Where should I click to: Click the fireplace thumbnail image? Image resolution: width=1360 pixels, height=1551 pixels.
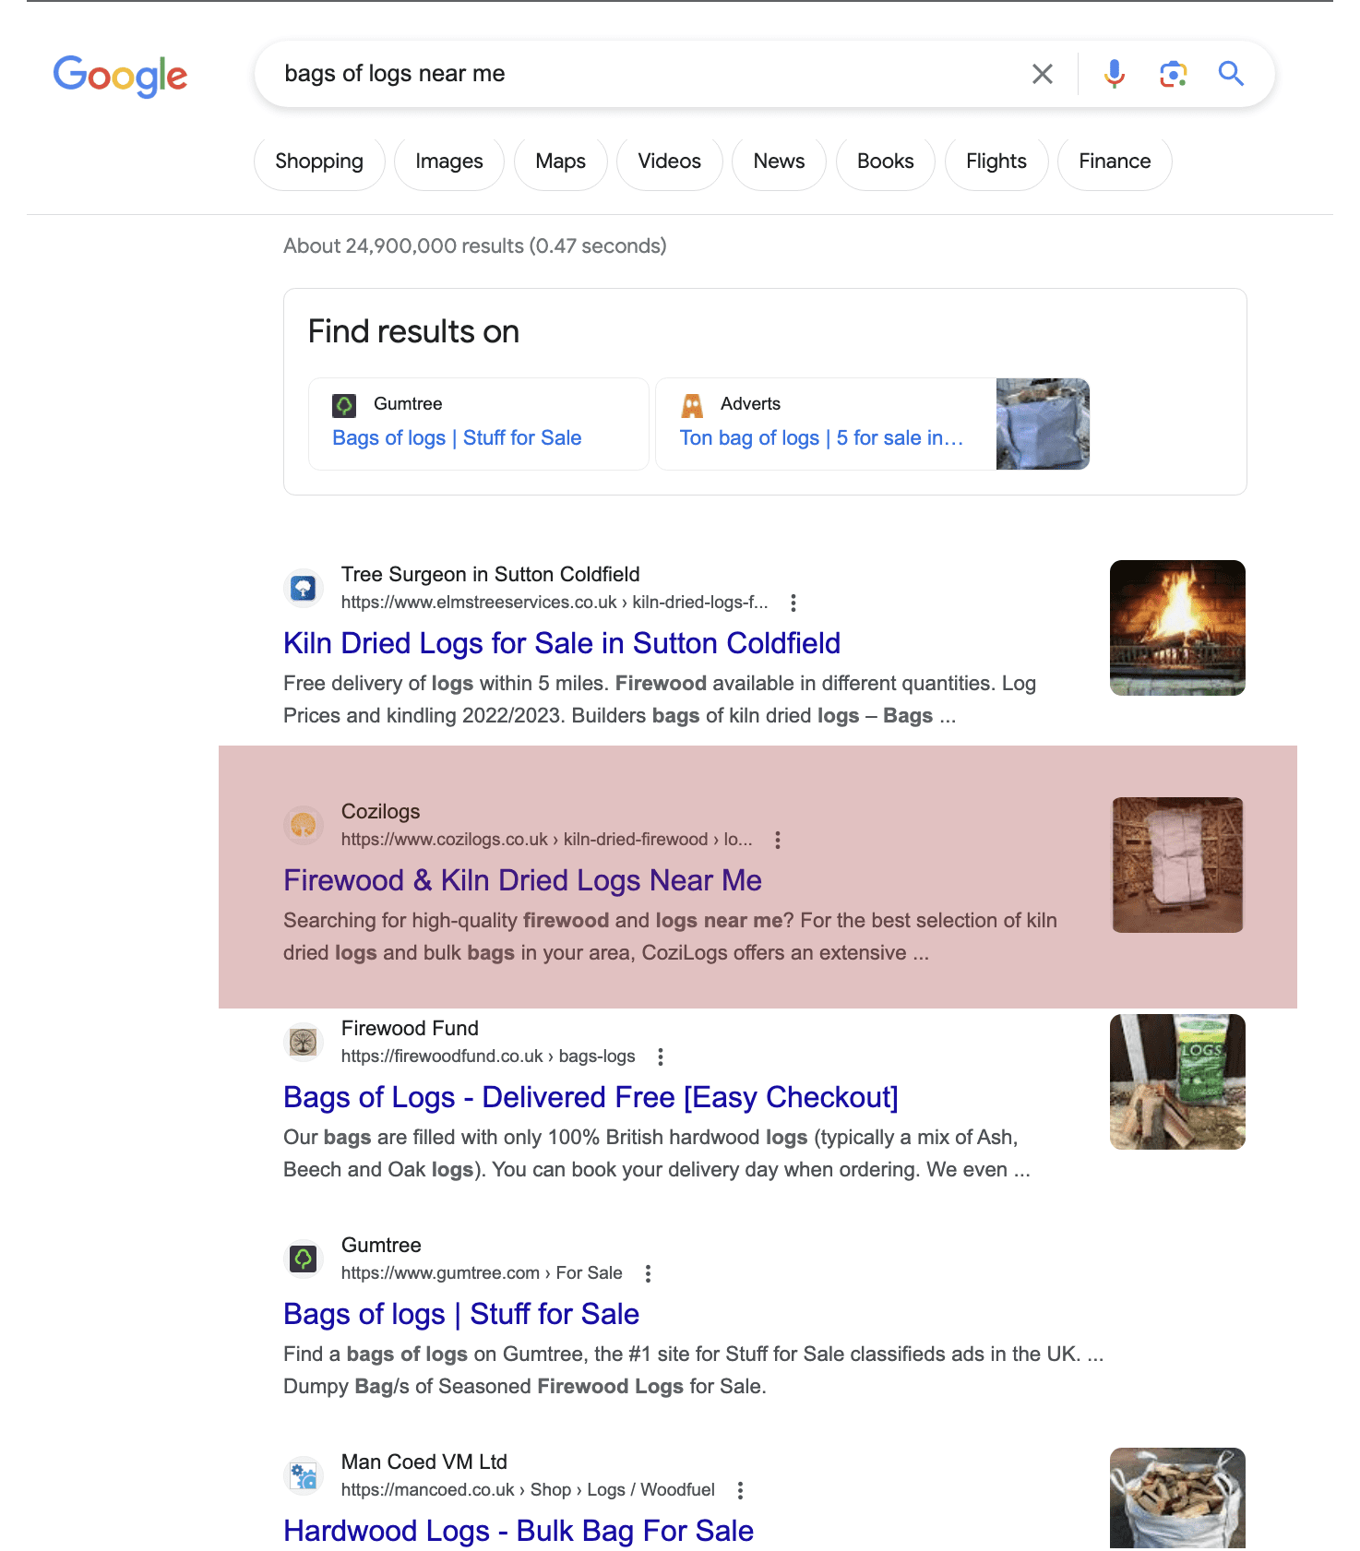point(1177,628)
